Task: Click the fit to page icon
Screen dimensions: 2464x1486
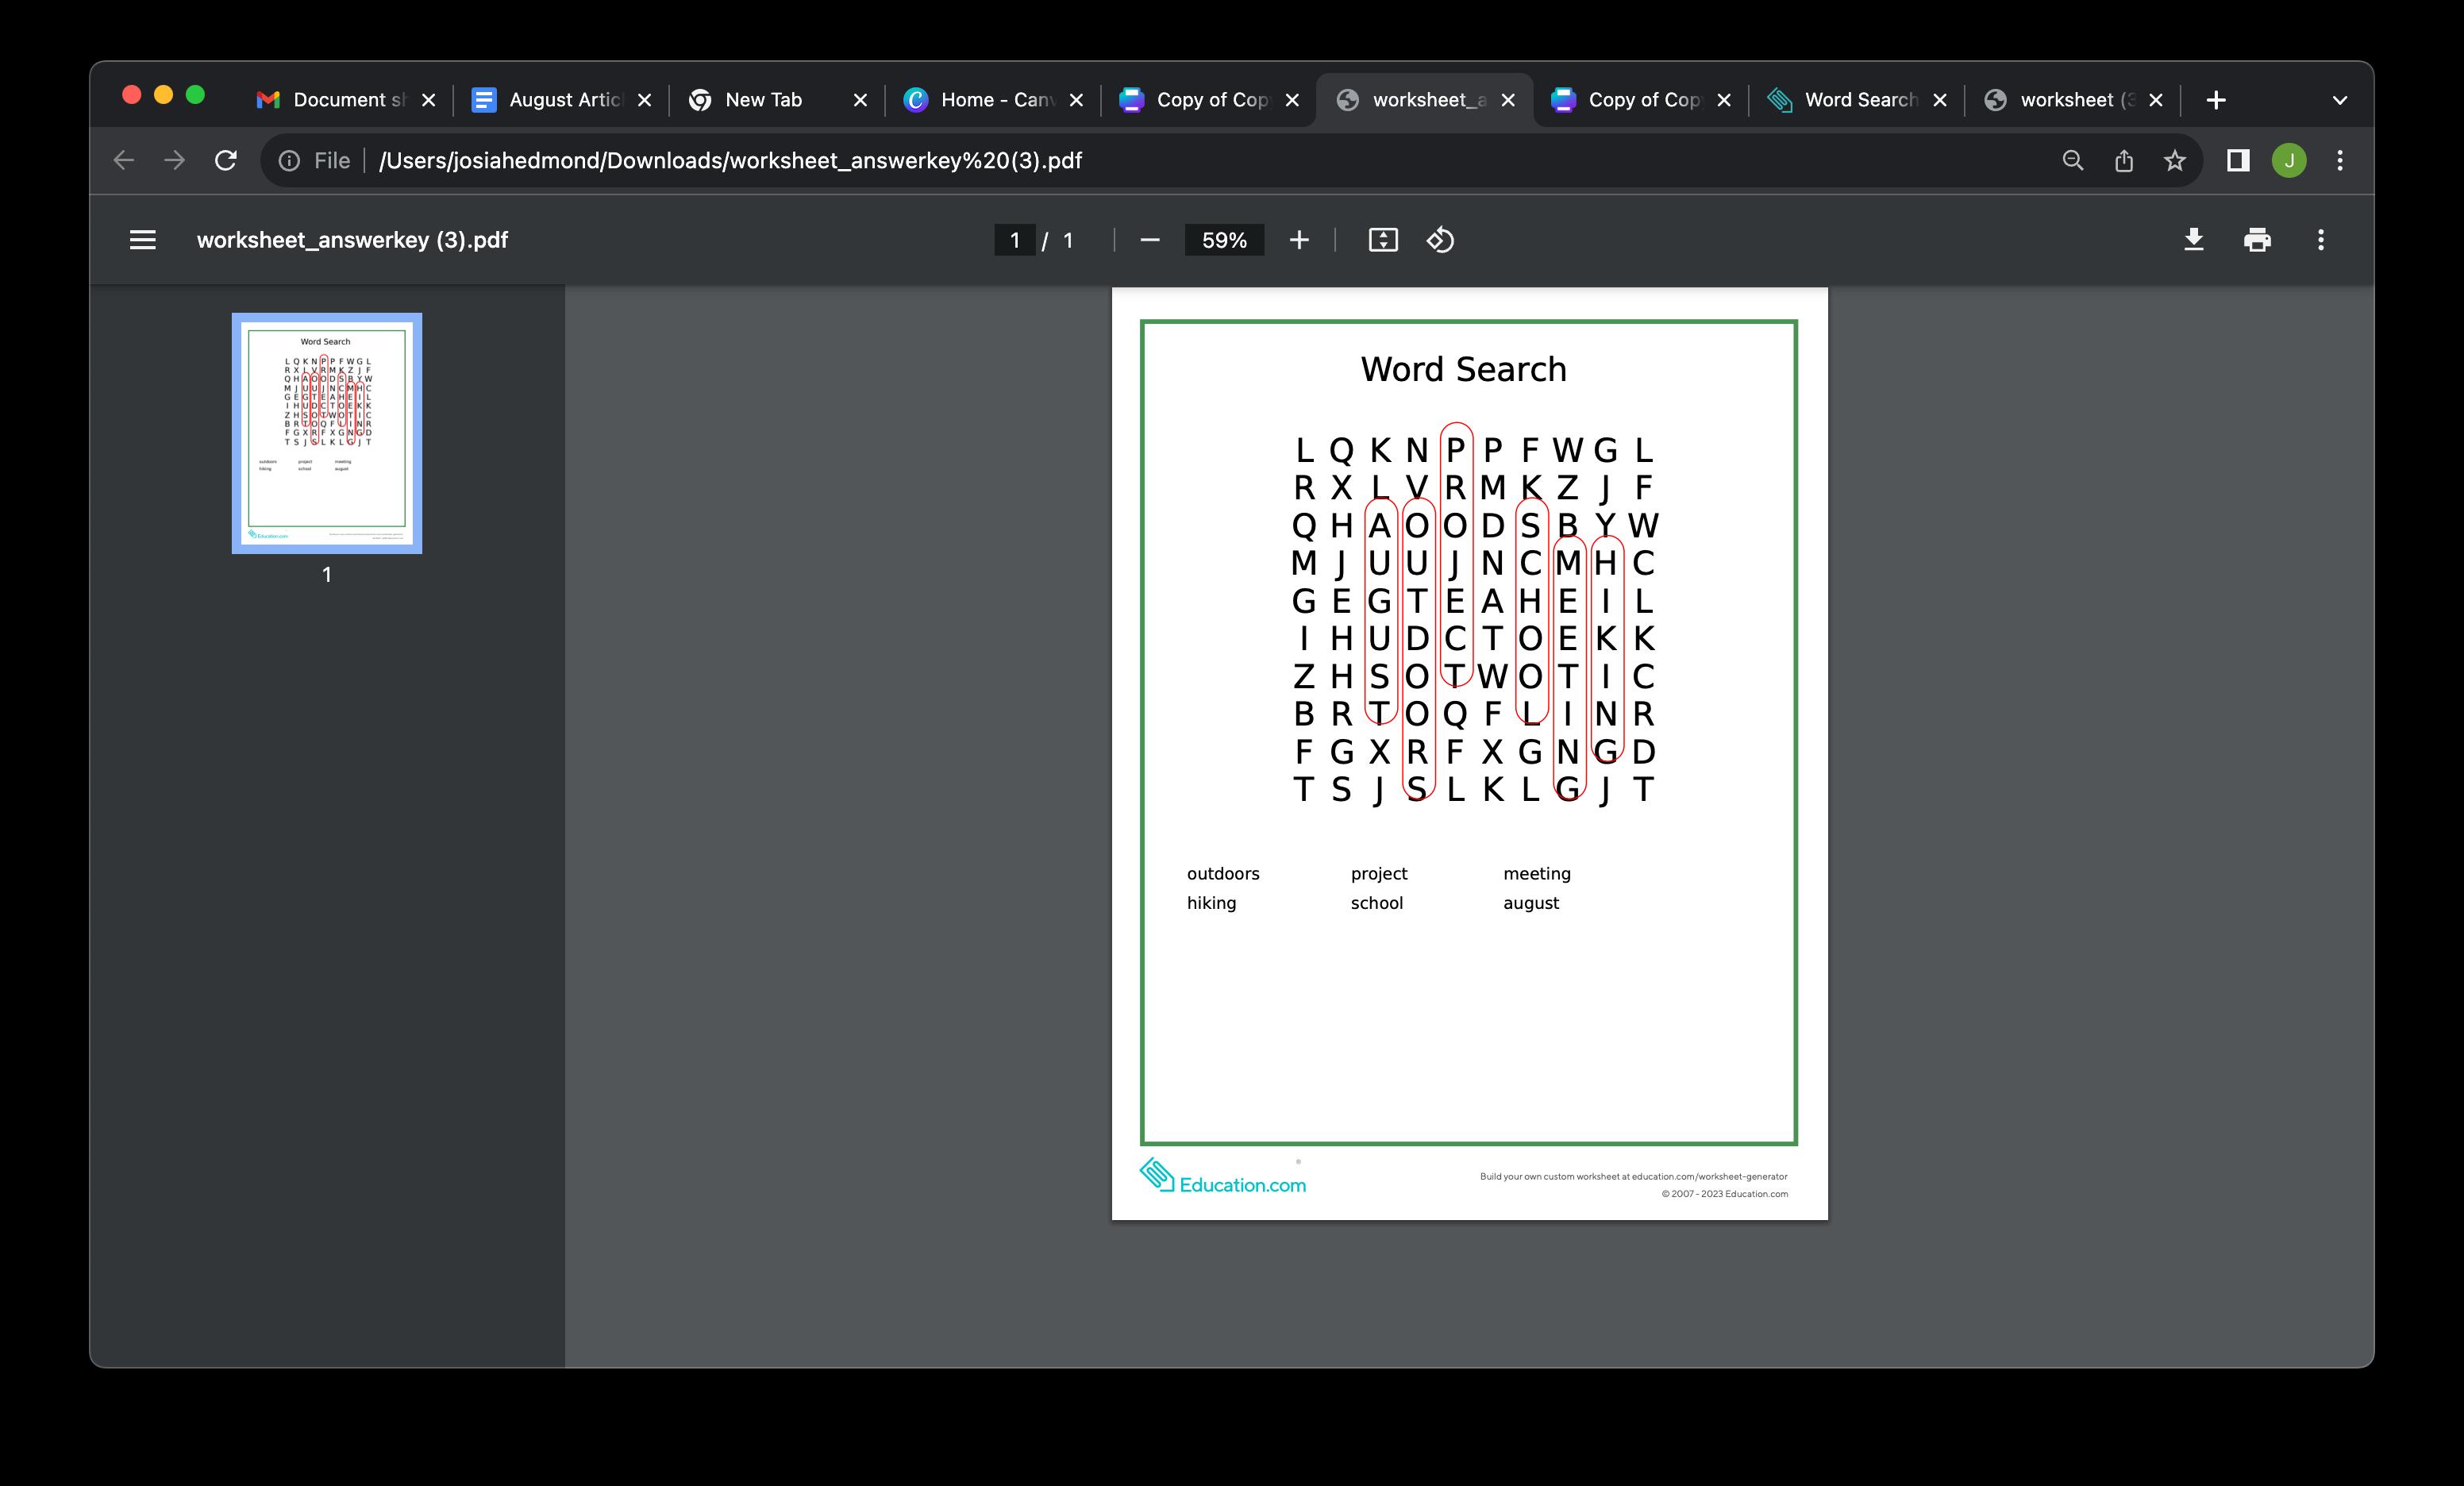Action: [x=1382, y=240]
